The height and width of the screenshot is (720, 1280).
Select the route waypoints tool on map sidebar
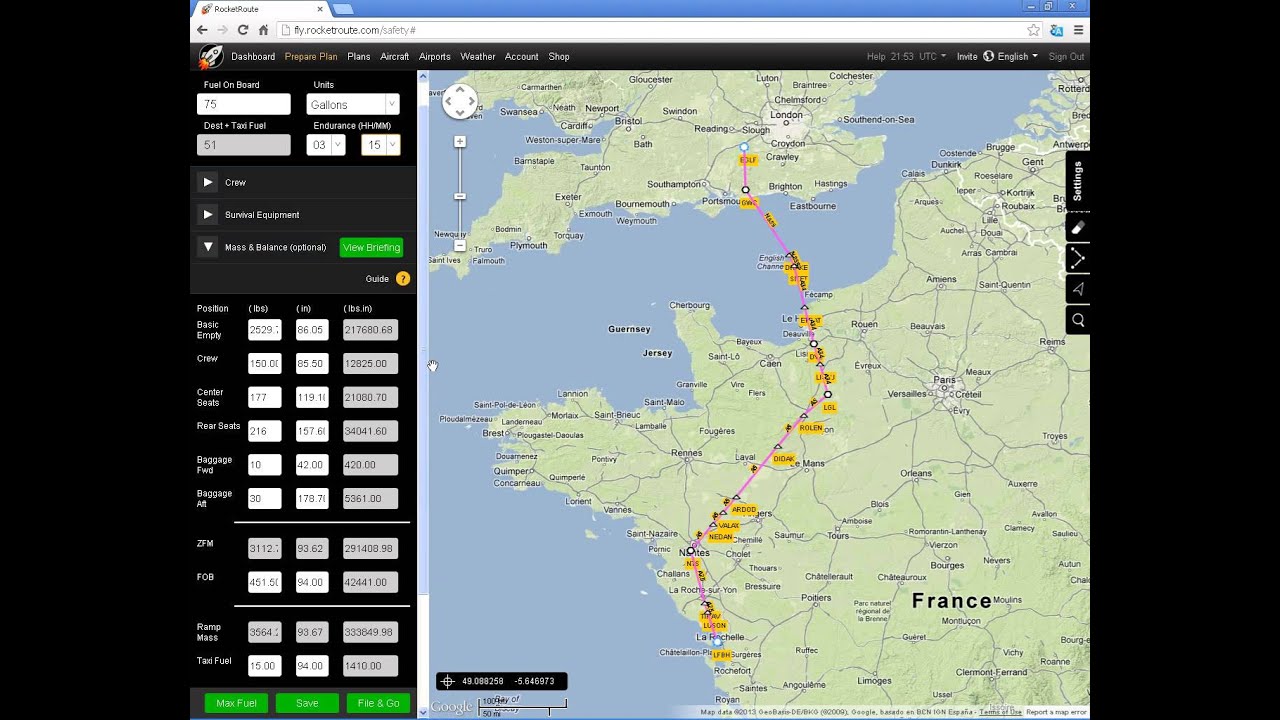[x=1078, y=259]
